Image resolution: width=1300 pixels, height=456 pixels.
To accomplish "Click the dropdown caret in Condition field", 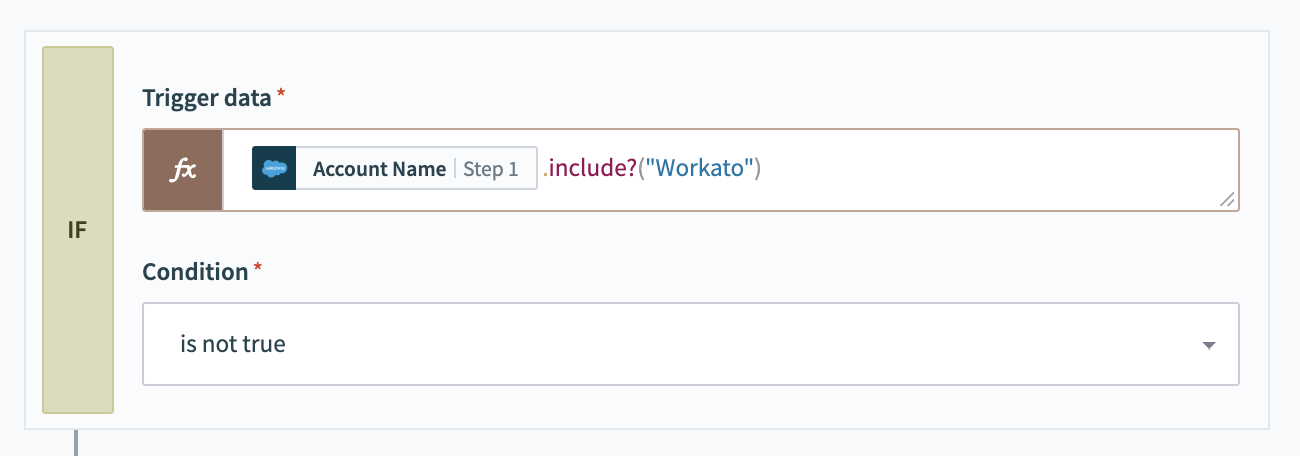I will (x=1208, y=345).
